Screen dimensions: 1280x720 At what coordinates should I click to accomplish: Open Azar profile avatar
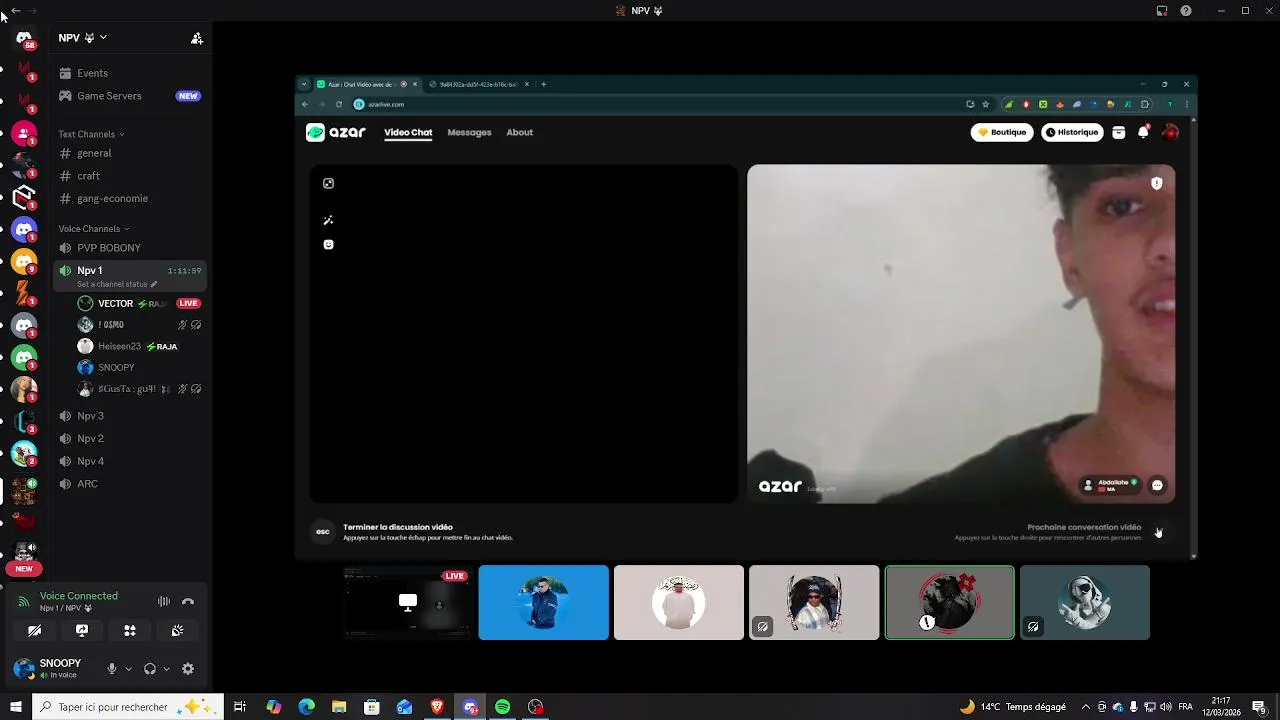tap(1170, 132)
